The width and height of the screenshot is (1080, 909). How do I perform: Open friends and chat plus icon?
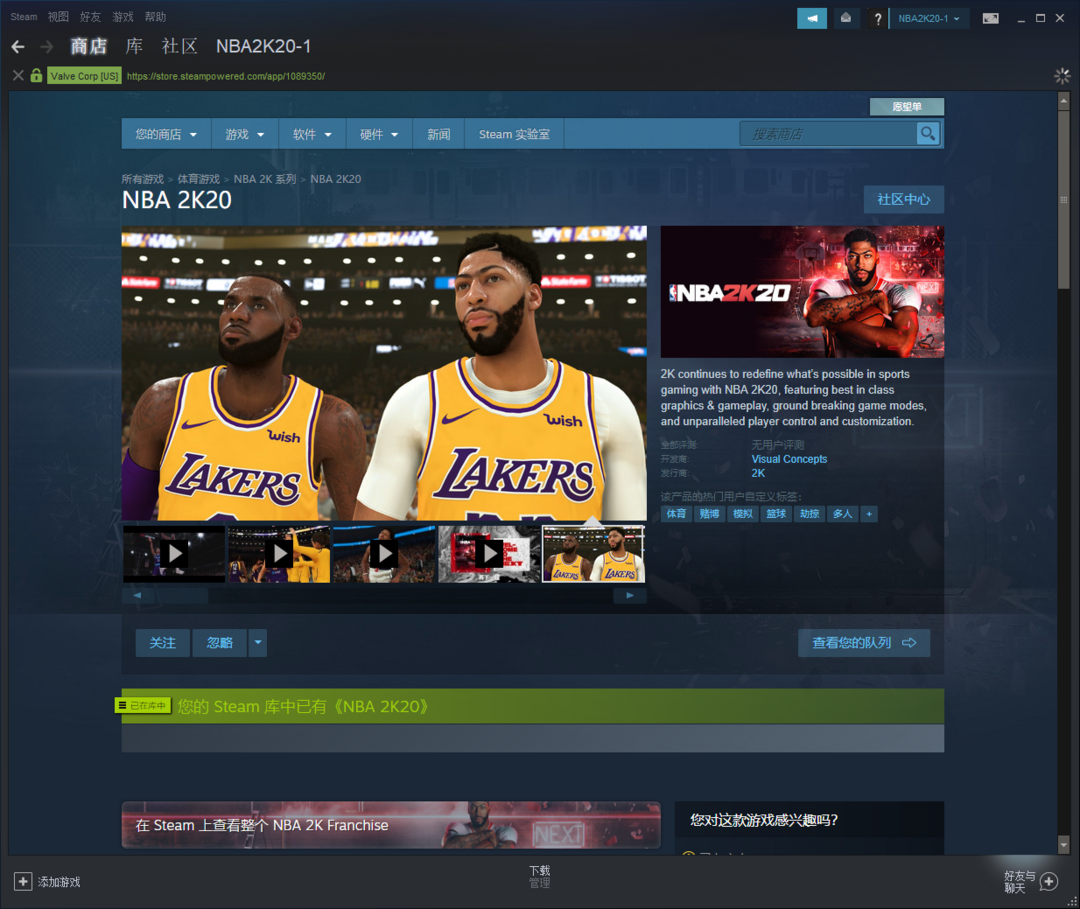(x=1048, y=881)
